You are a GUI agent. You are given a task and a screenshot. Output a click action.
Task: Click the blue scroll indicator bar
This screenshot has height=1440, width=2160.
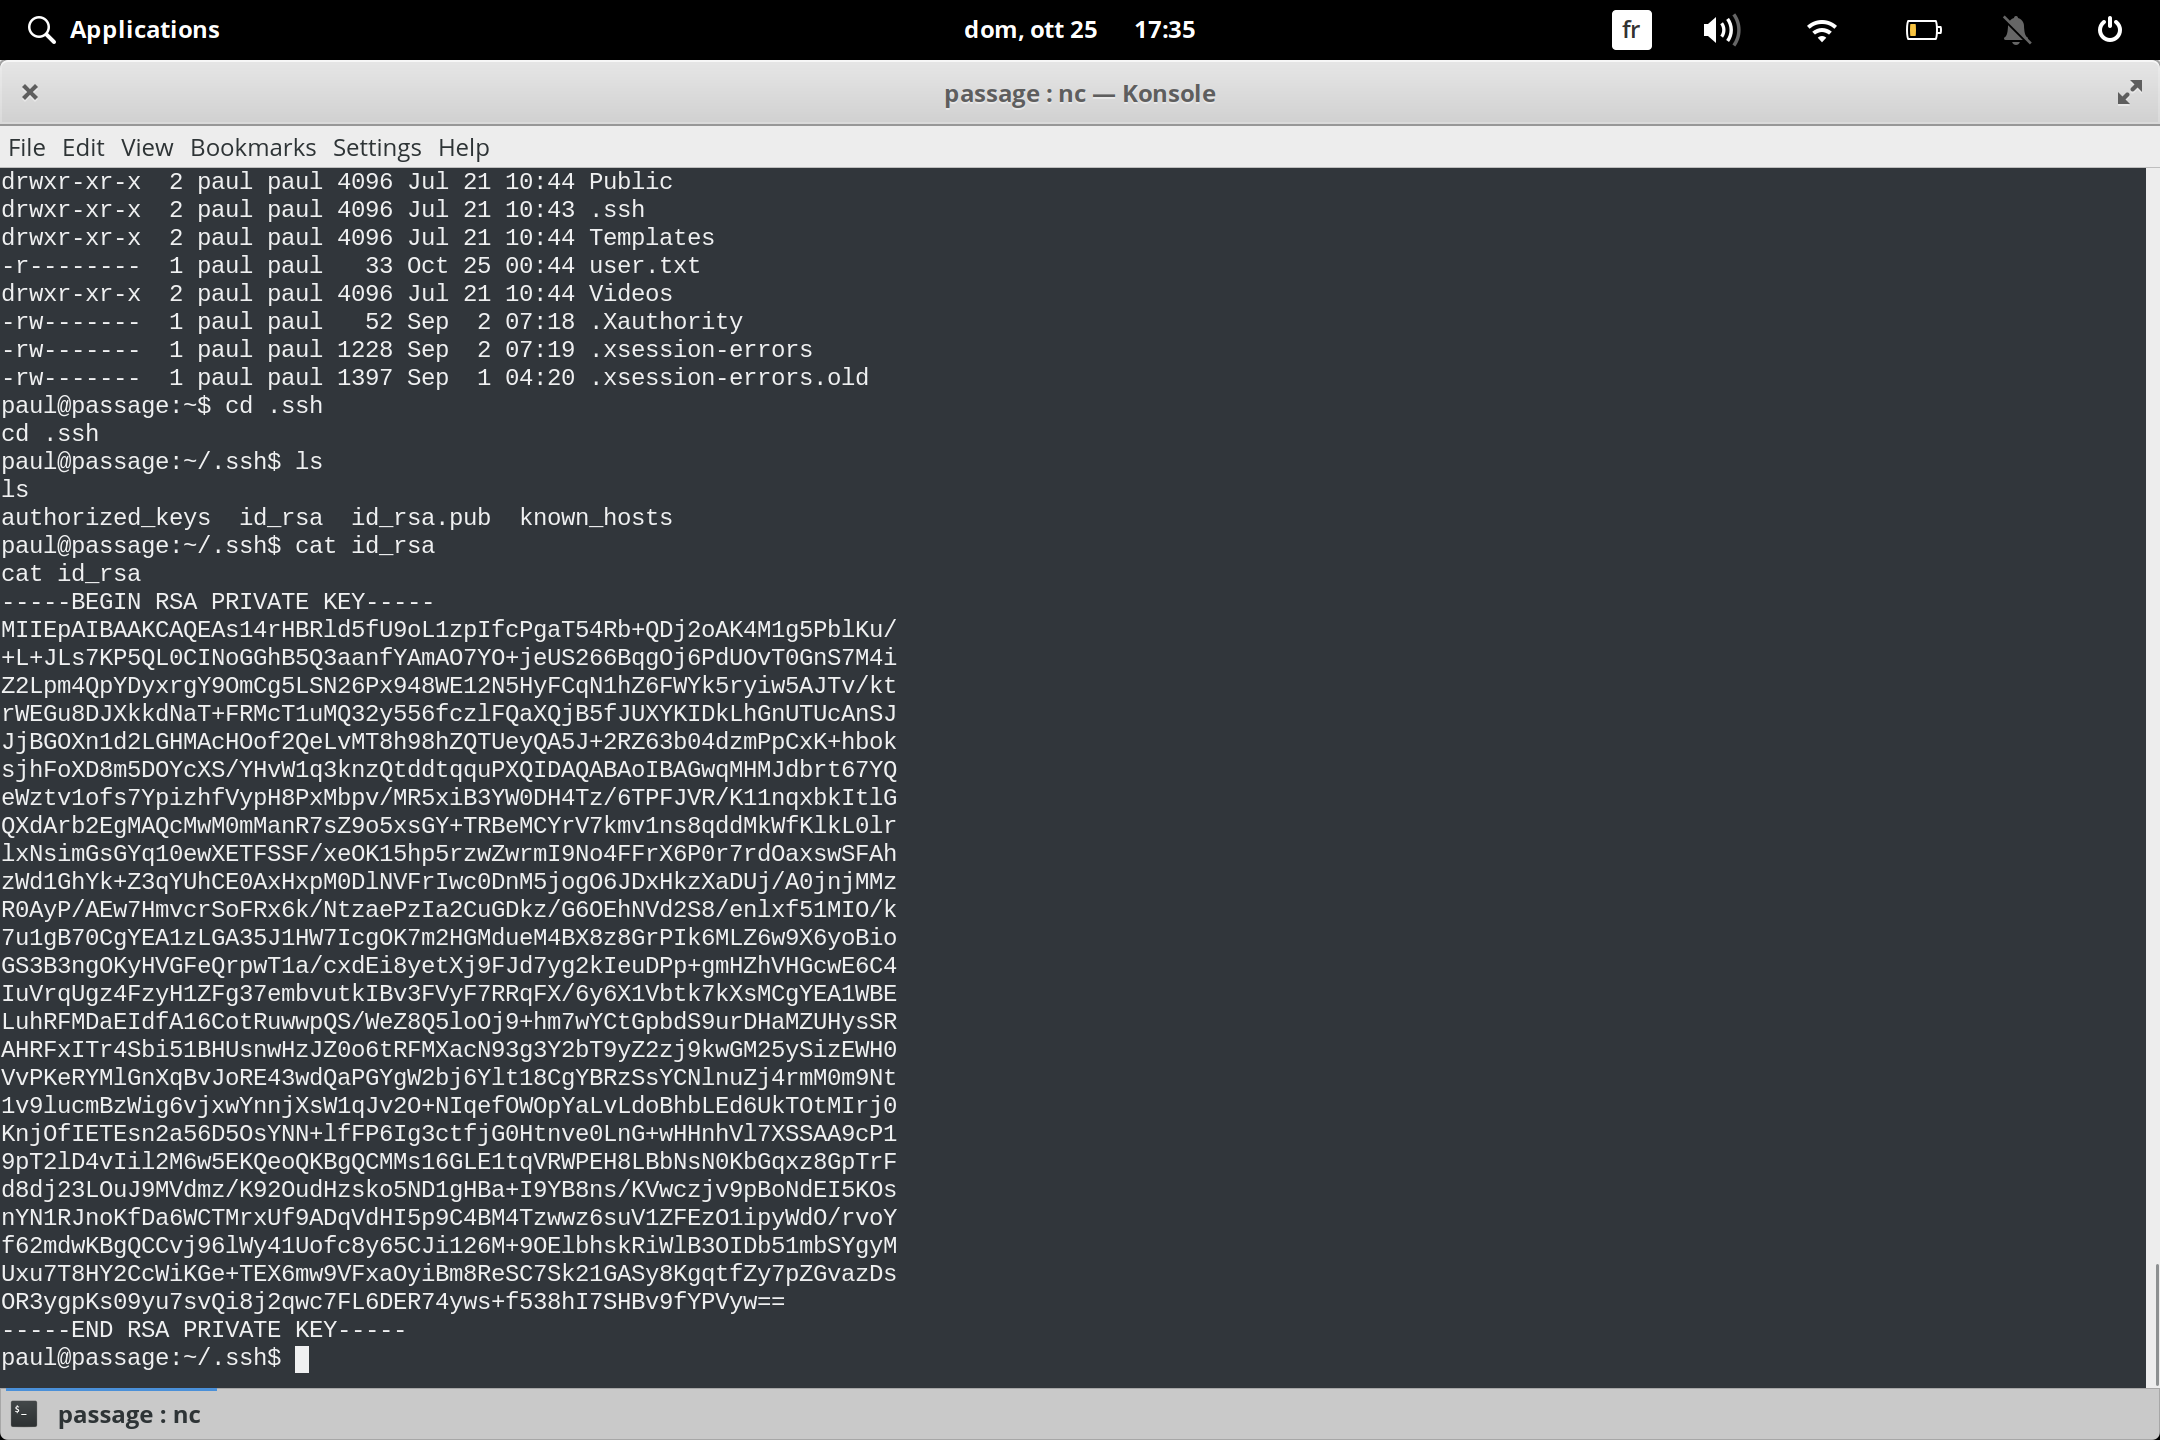[x=110, y=1388]
